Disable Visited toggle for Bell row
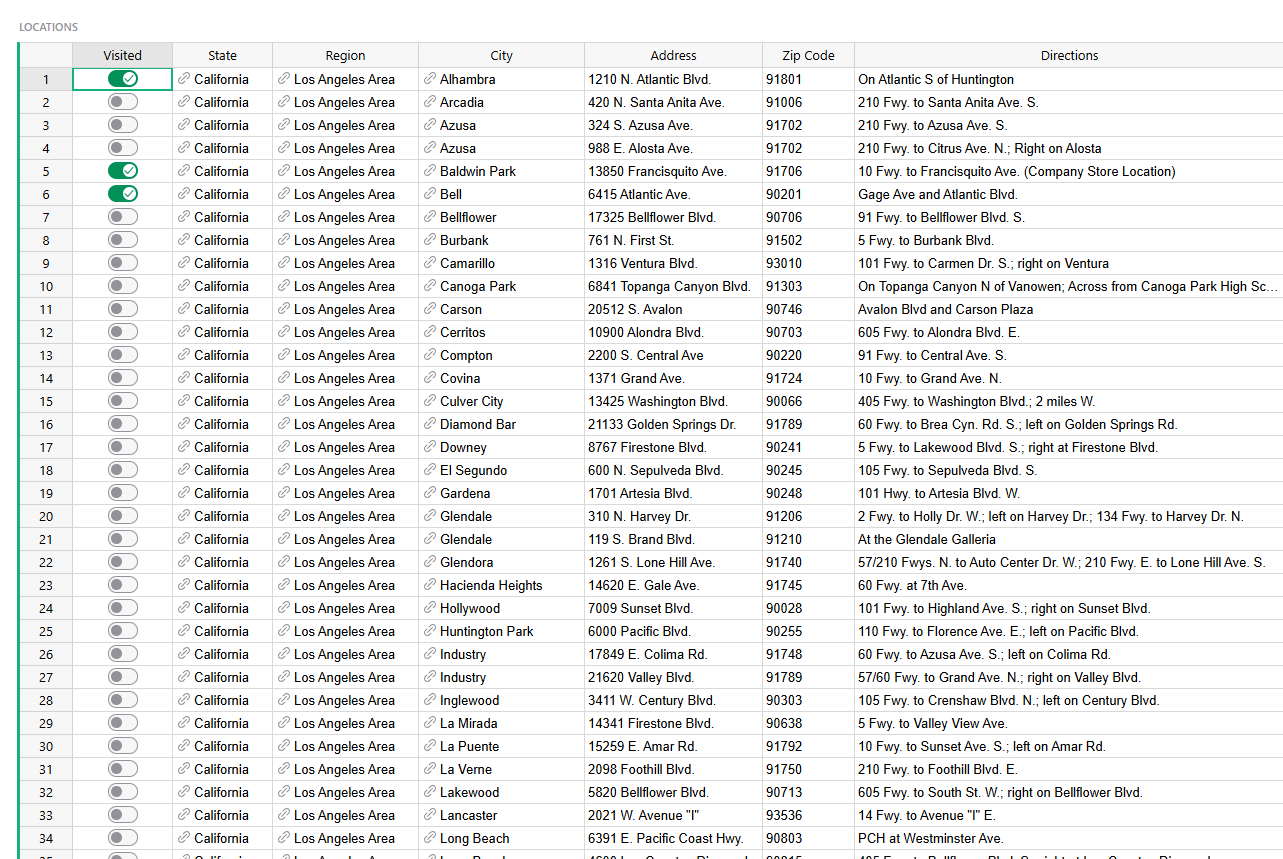 (x=123, y=194)
